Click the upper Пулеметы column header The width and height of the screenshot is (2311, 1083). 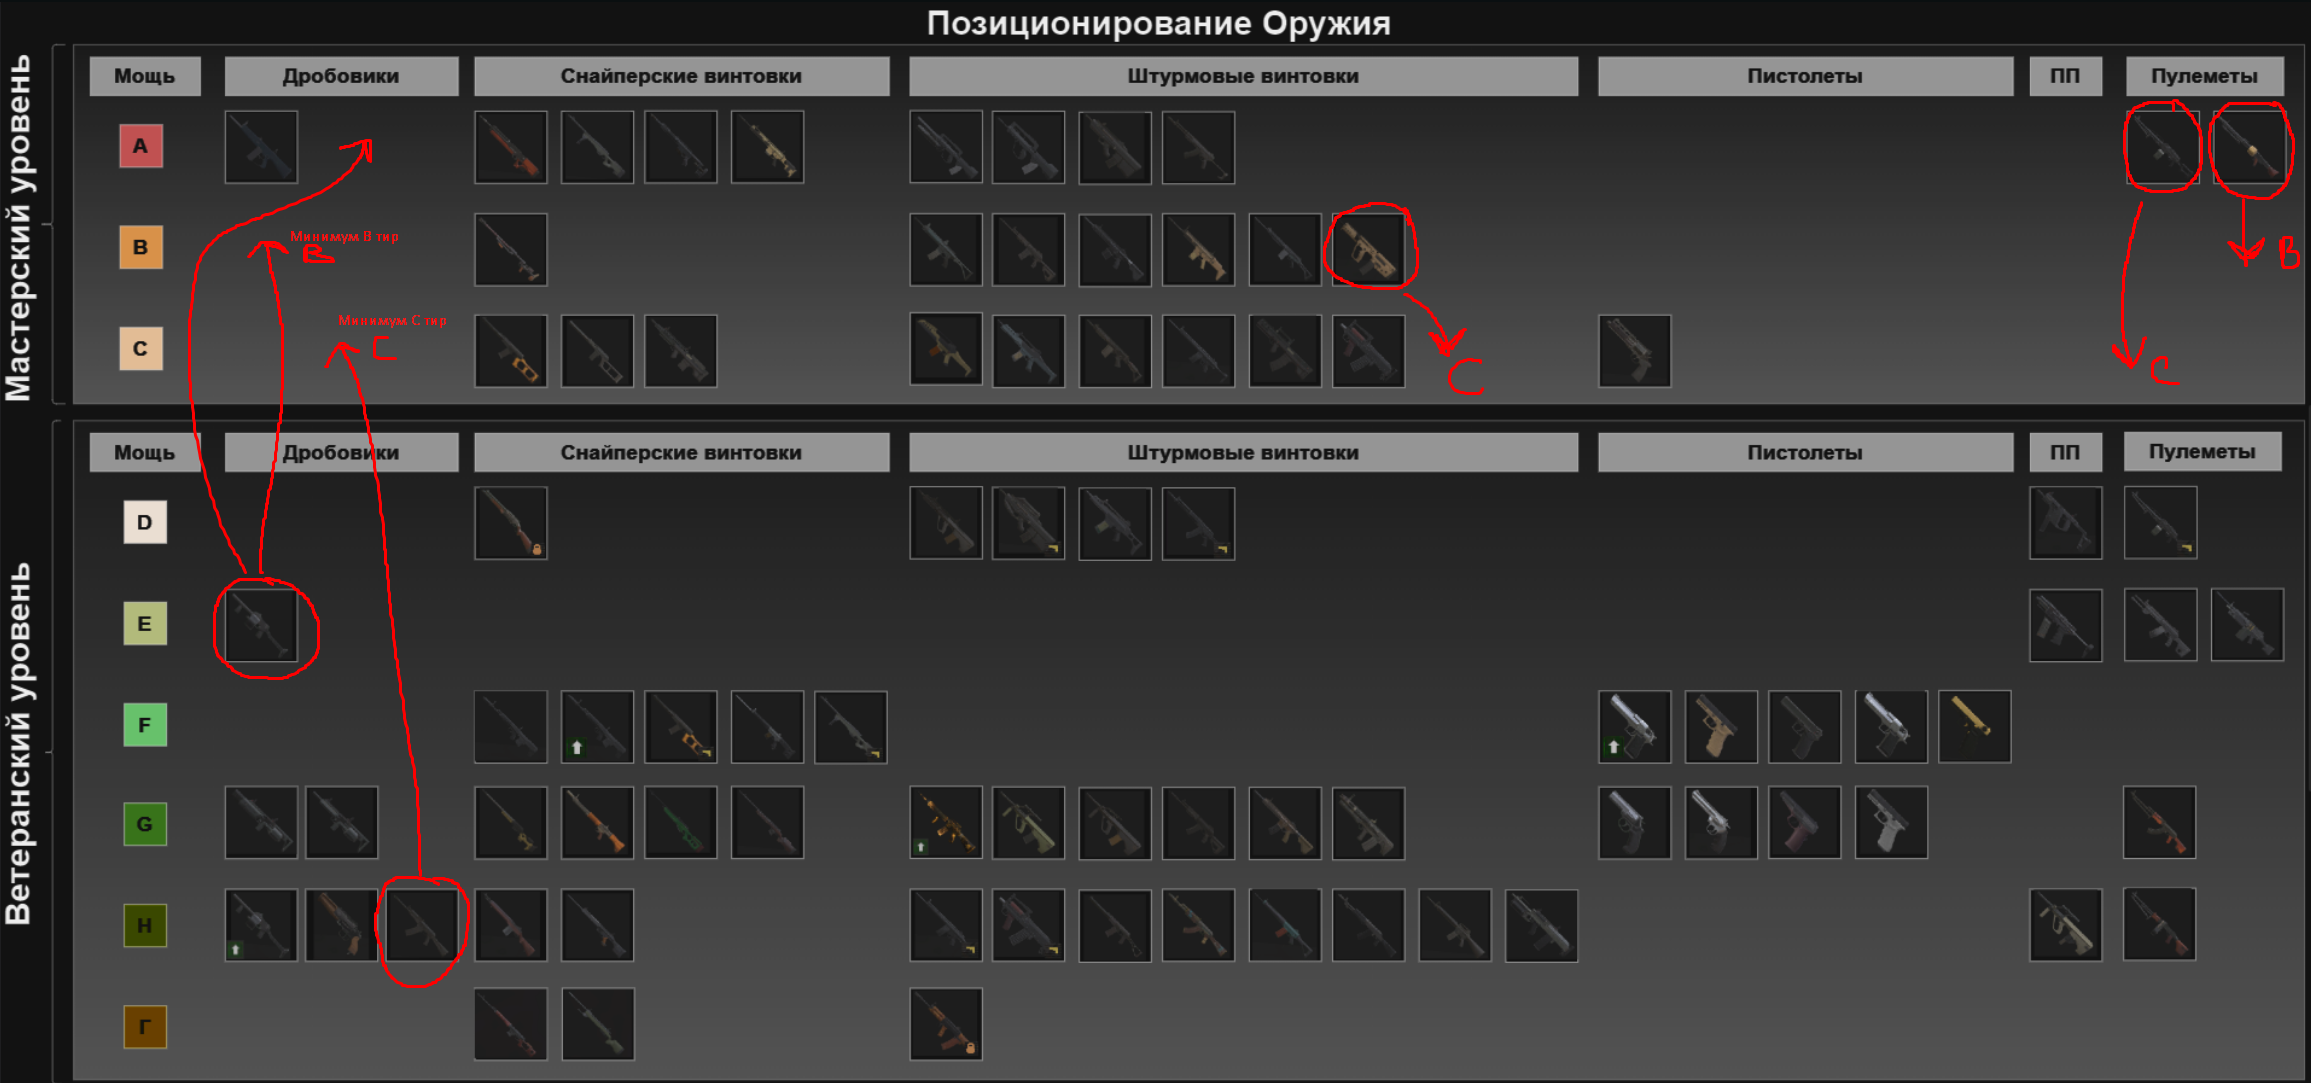pyautogui.click(x=2204, y=76)
